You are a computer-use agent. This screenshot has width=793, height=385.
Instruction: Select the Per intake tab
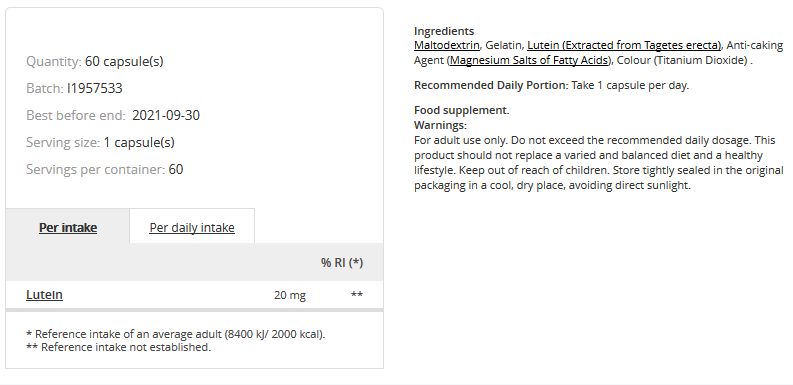[x=68, y=228]
